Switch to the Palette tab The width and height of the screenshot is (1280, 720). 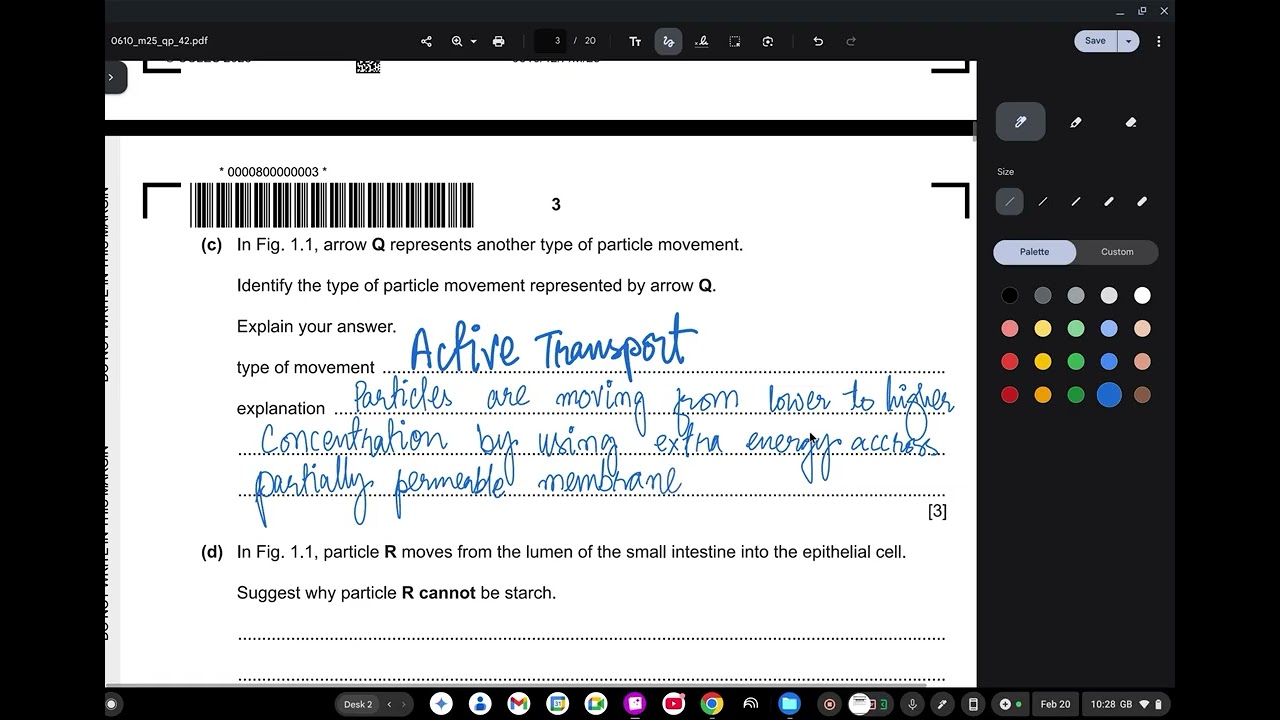point(1034,252)
